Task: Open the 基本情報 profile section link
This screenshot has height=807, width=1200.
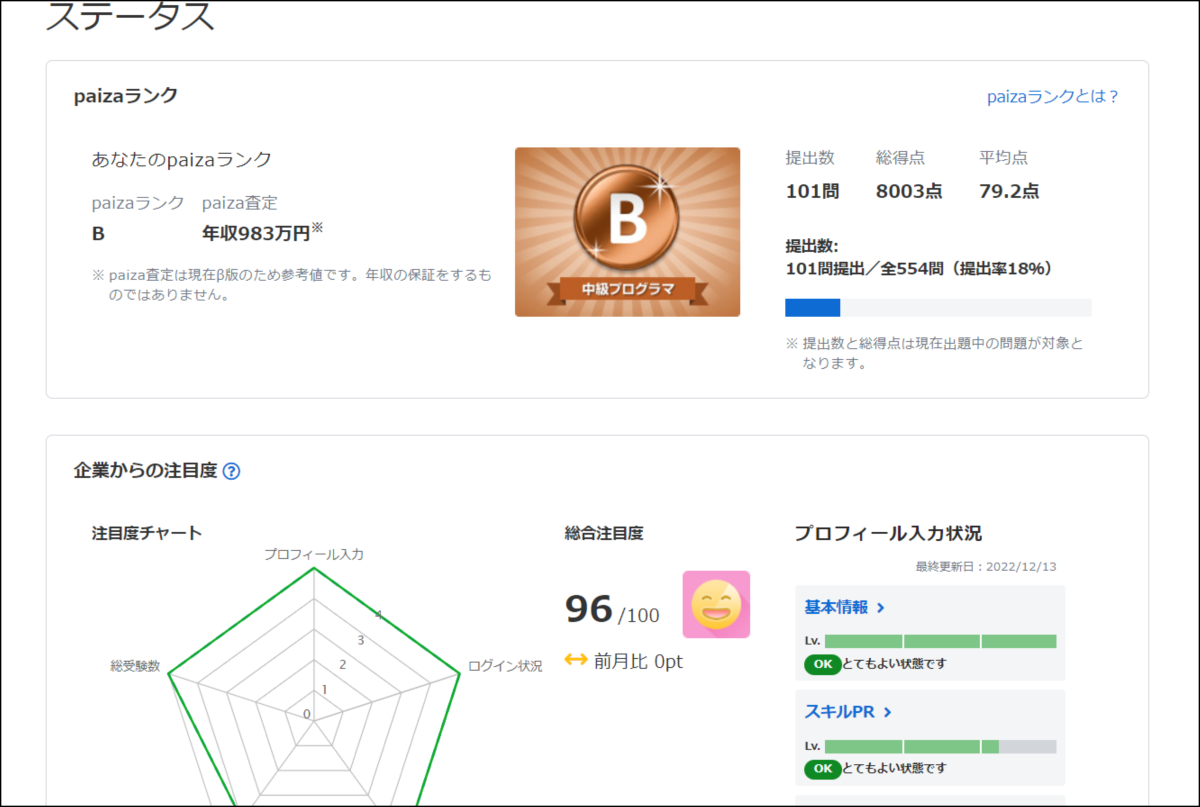Action: 836,607
